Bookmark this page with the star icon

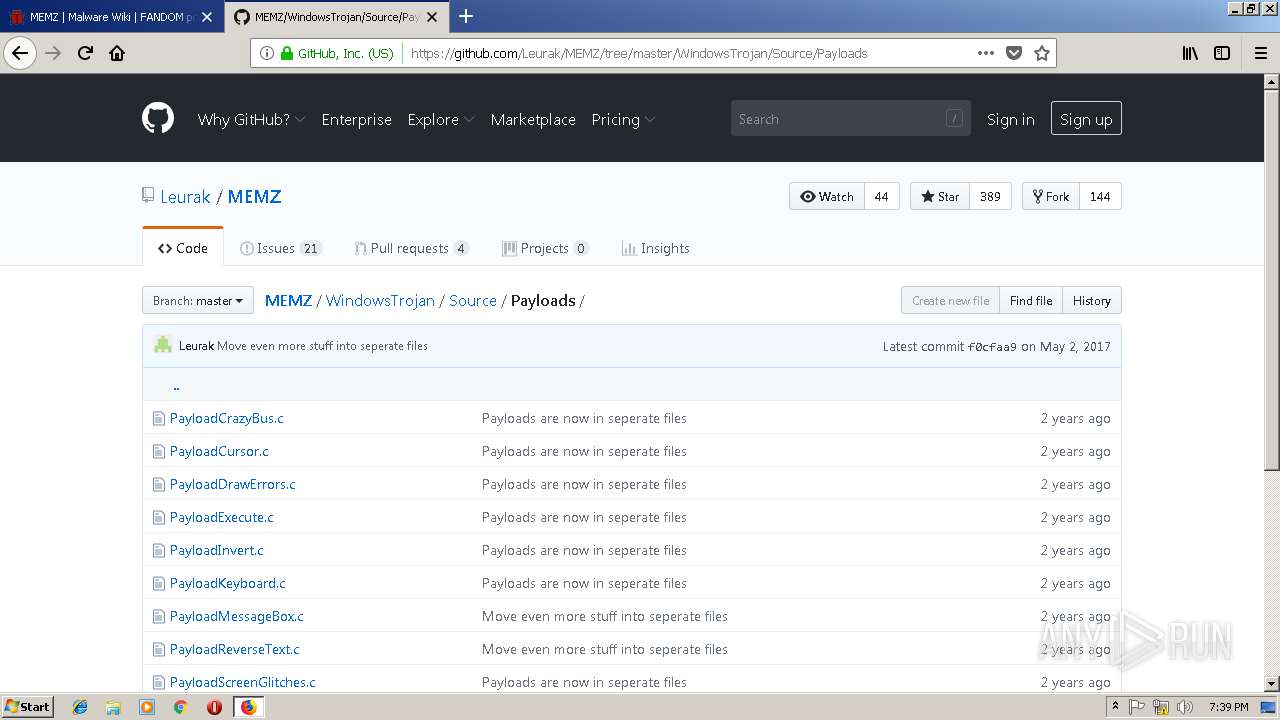[x=1042, y=53]
